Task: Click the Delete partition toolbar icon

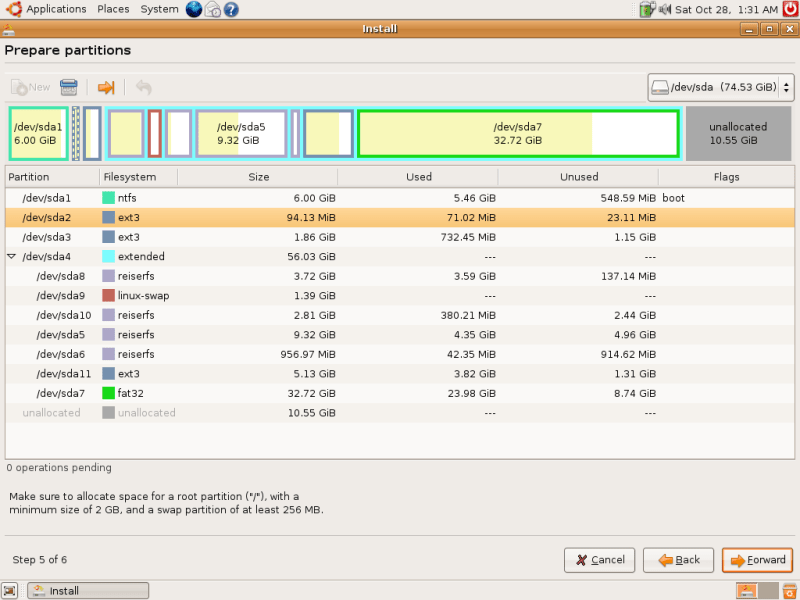Action: point(69,87)
